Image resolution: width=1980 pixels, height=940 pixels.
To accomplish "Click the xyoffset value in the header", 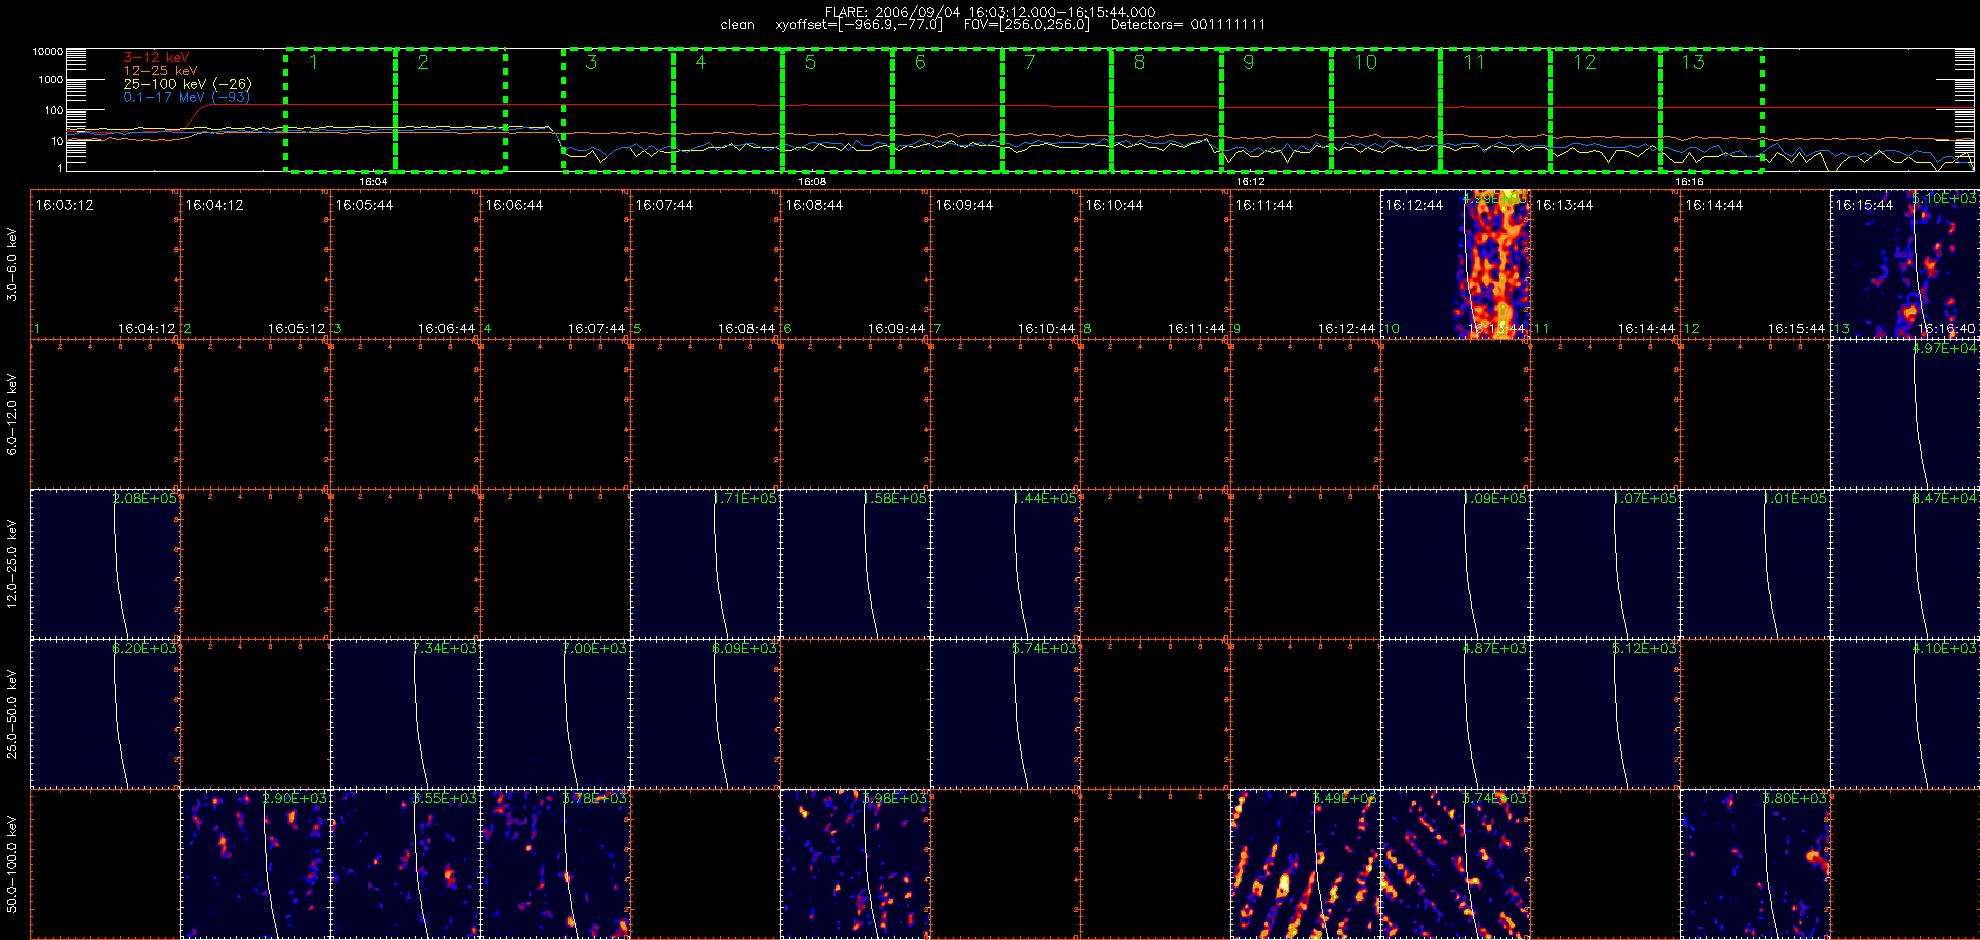I will [859, 25].
